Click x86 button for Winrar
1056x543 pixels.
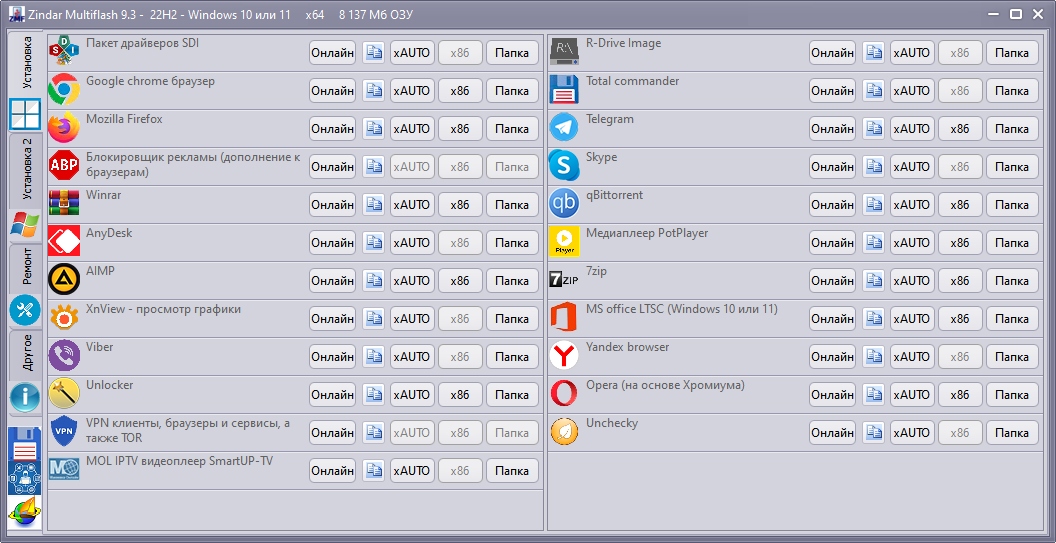pyautogui.click(x=461, y=204)
